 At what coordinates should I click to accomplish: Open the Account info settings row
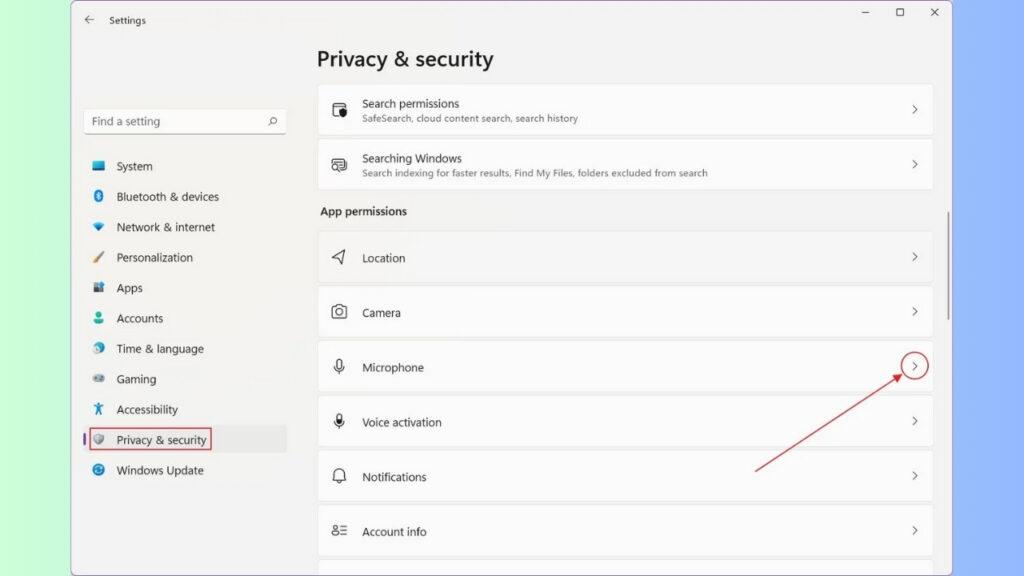pyautogui.click(x=624, y=531)
